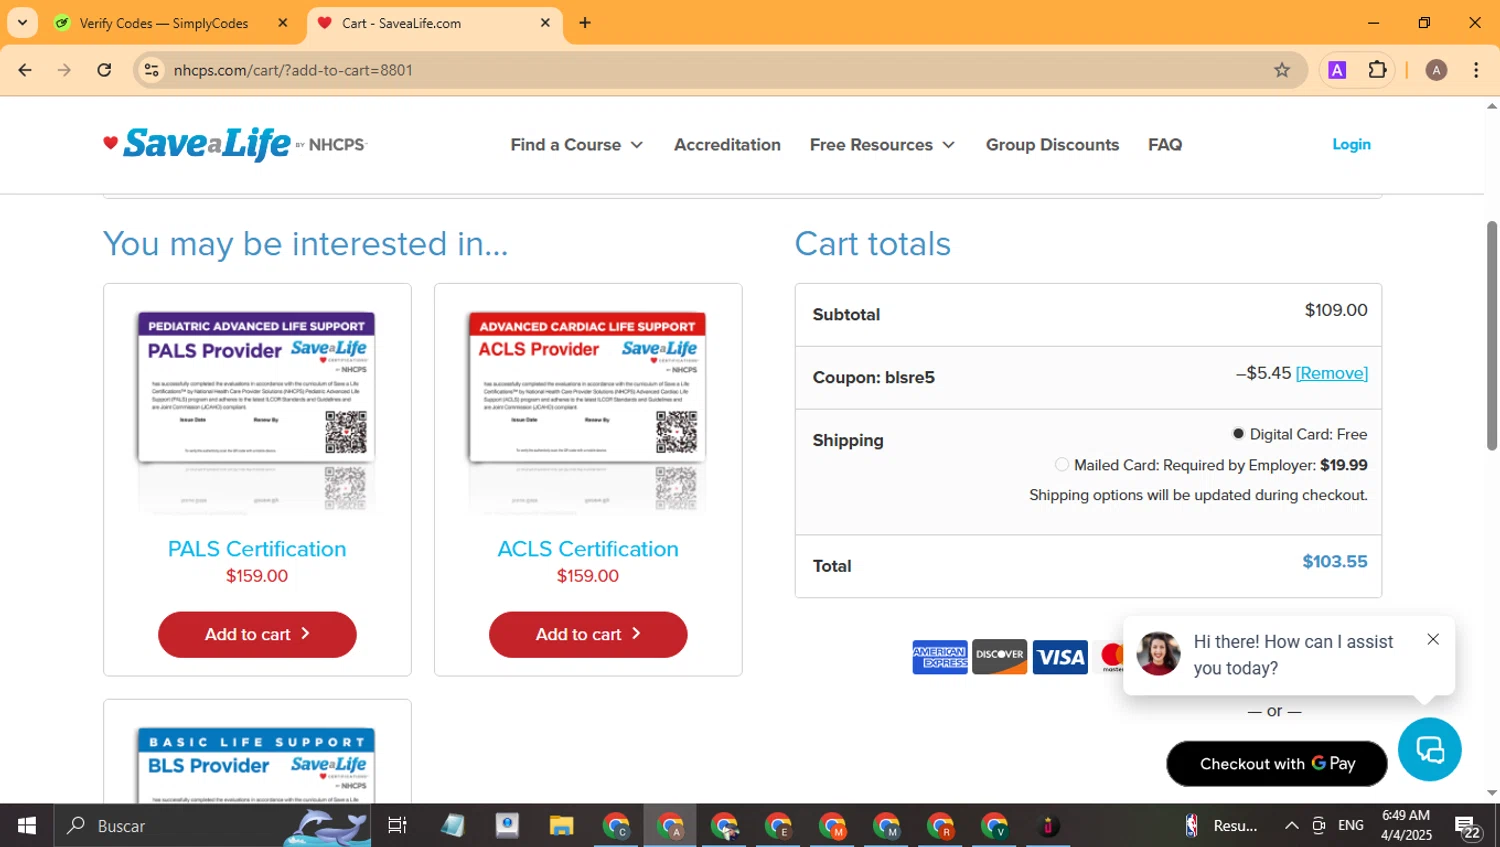Click the taskbar Buscar search box
The image size is (1500, 847).
(212, 825)
